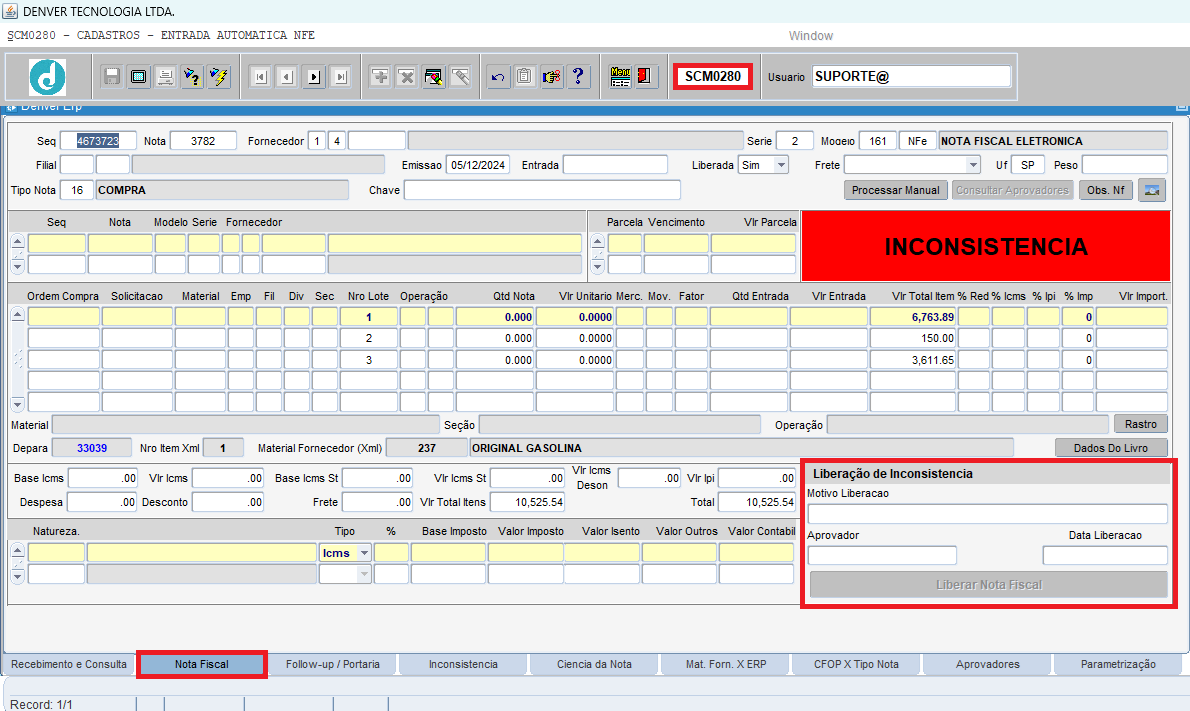Open the yellow Menu icon
The width and height of the screenshot is (1190, 711).
pos(620,77)
